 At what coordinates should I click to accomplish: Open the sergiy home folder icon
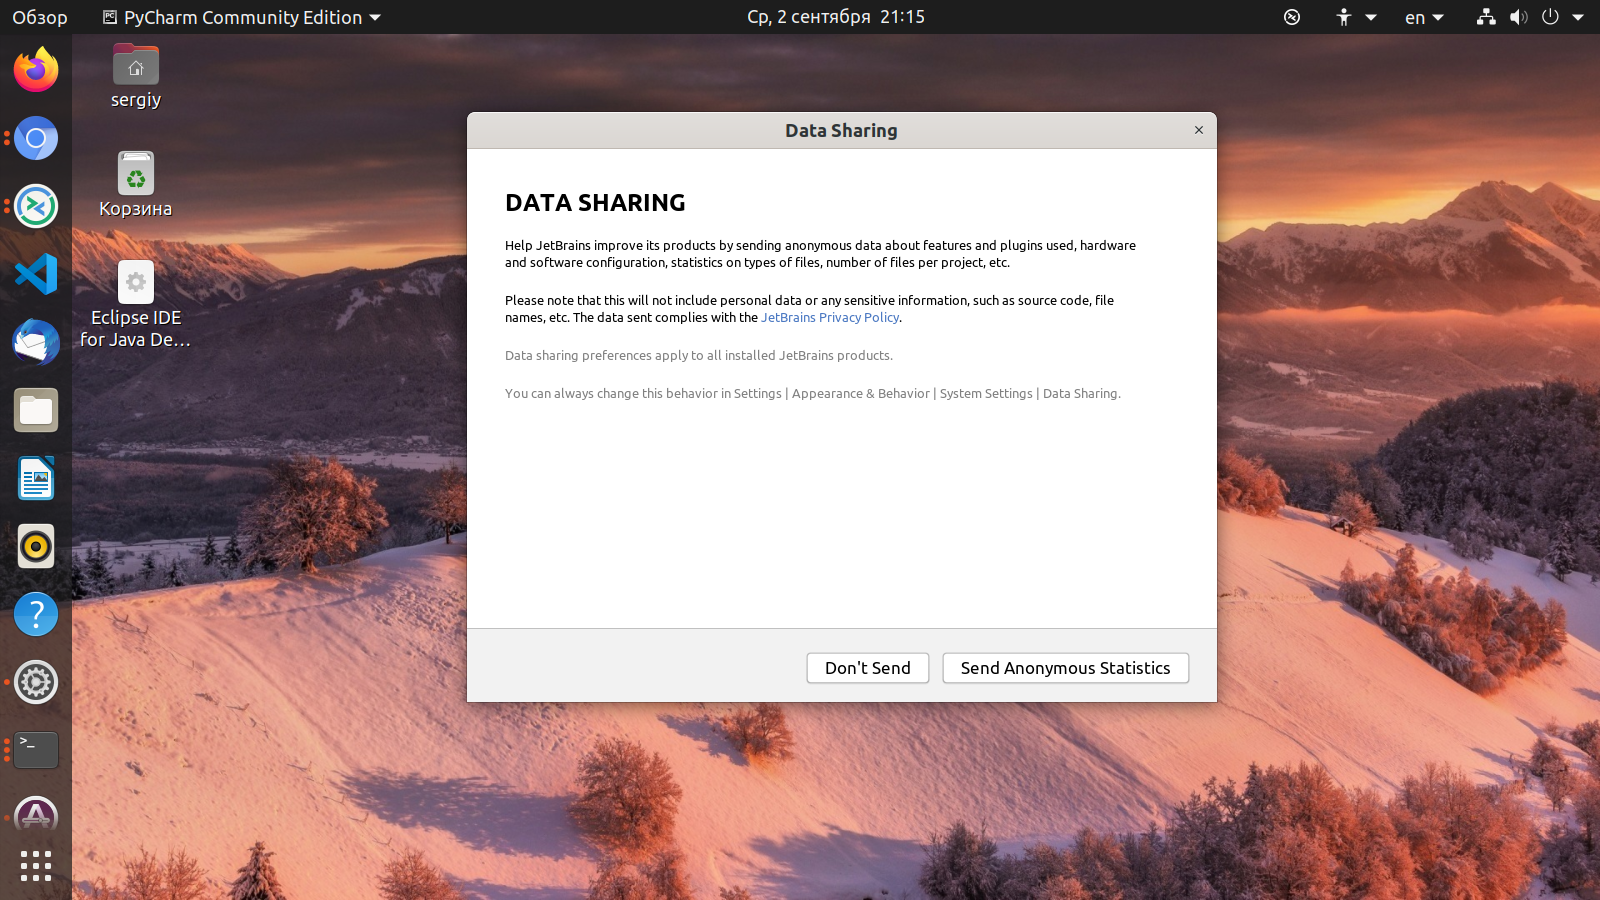136,76
